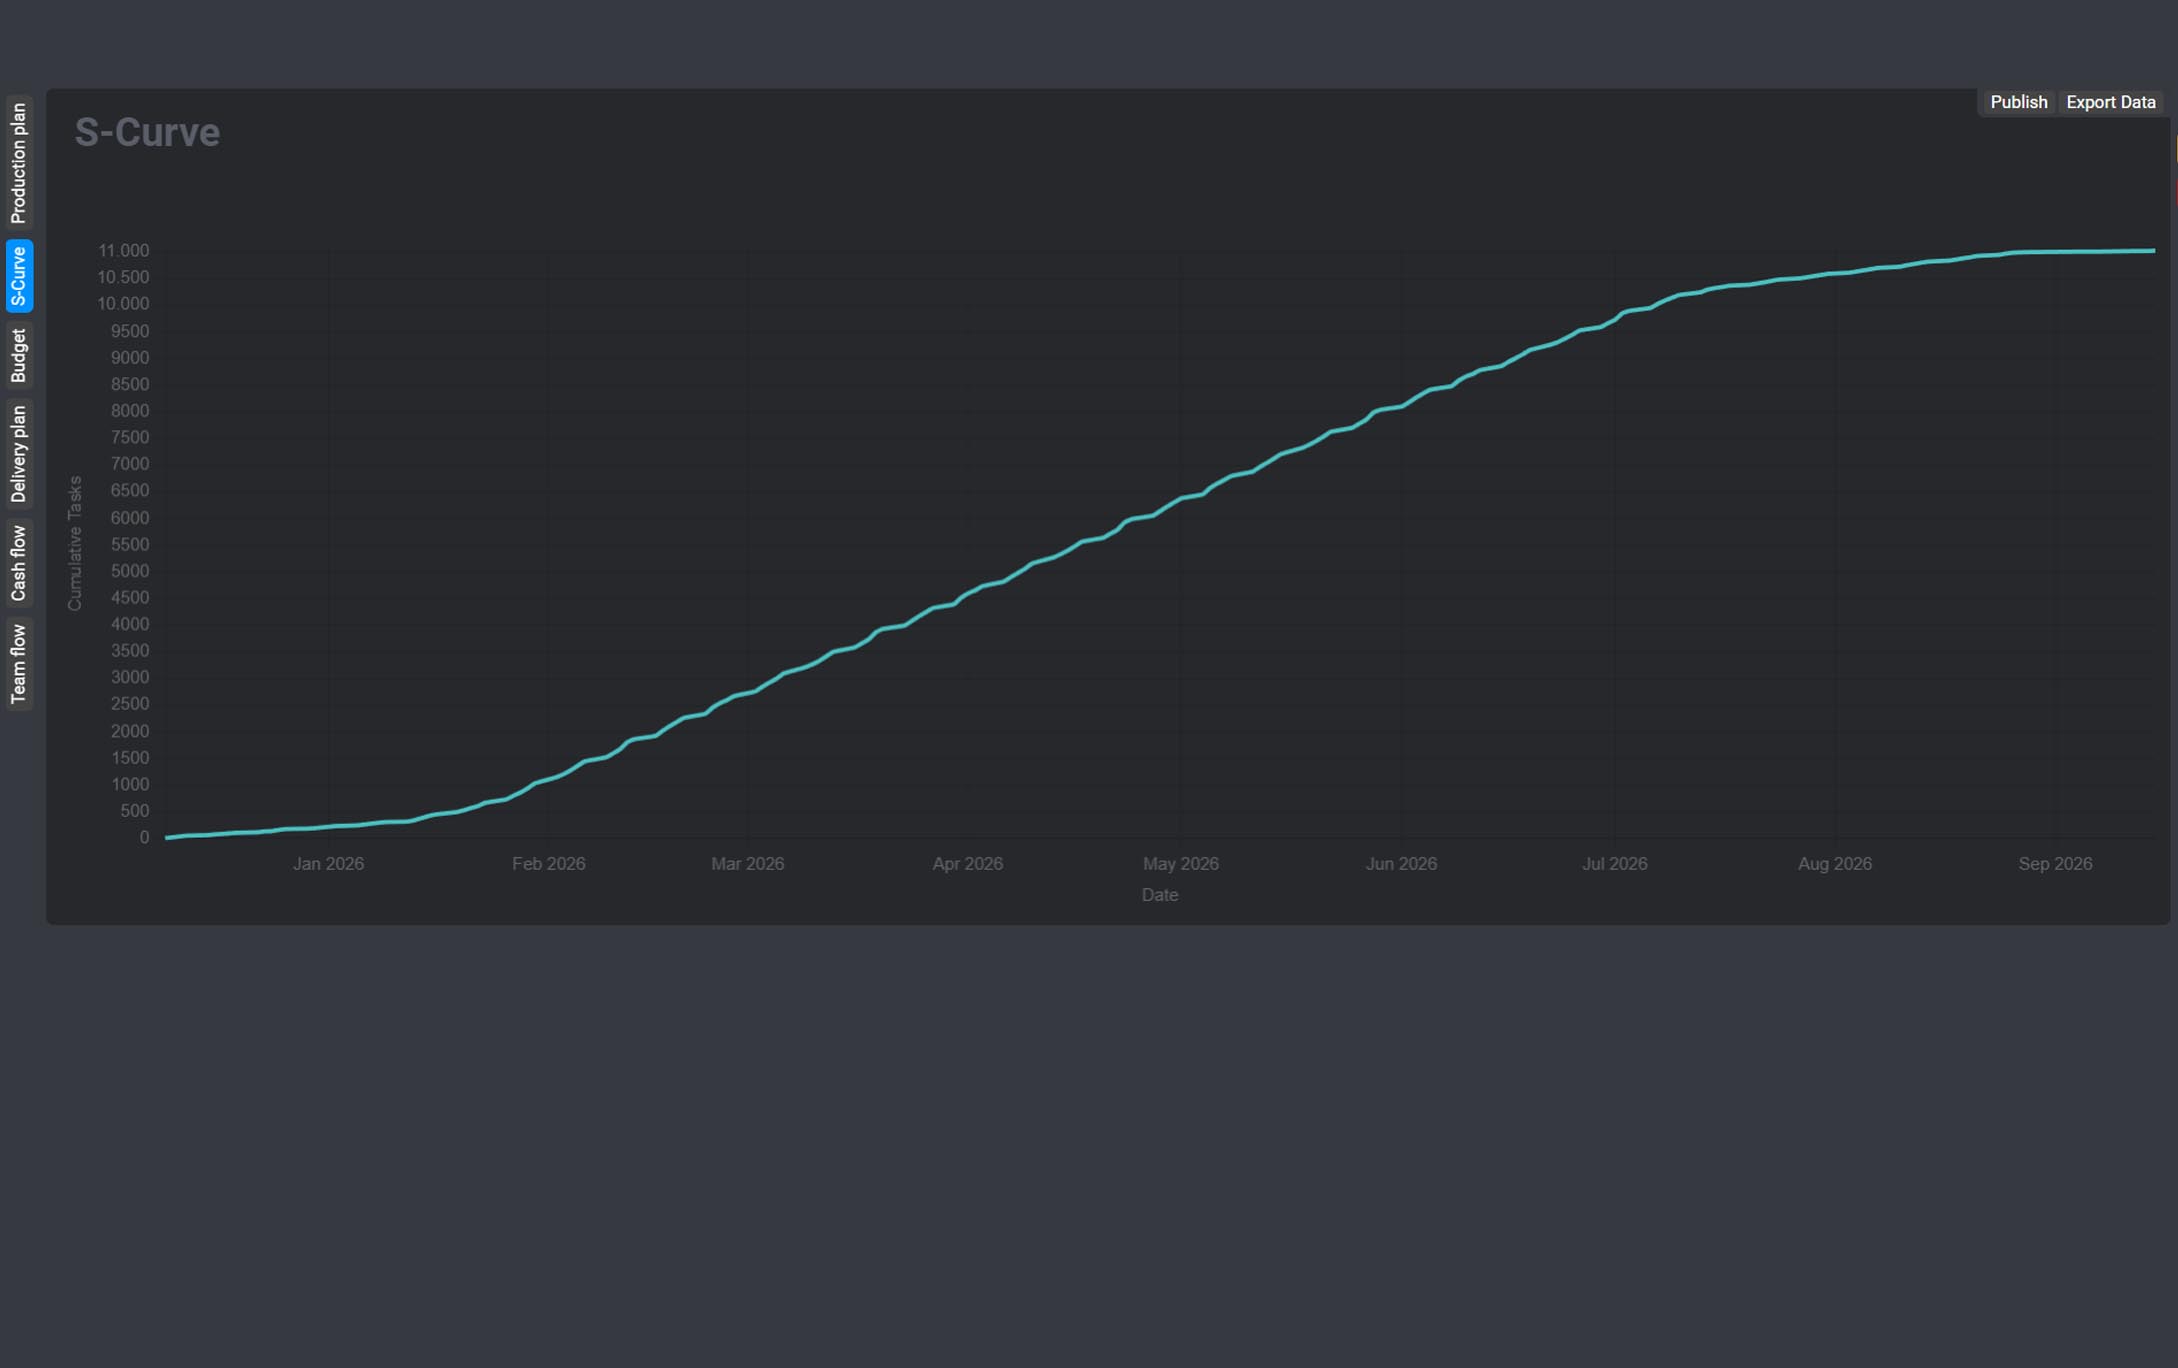
Task: Click the Feb 2026 x-axis label
Action: [548, 864]
